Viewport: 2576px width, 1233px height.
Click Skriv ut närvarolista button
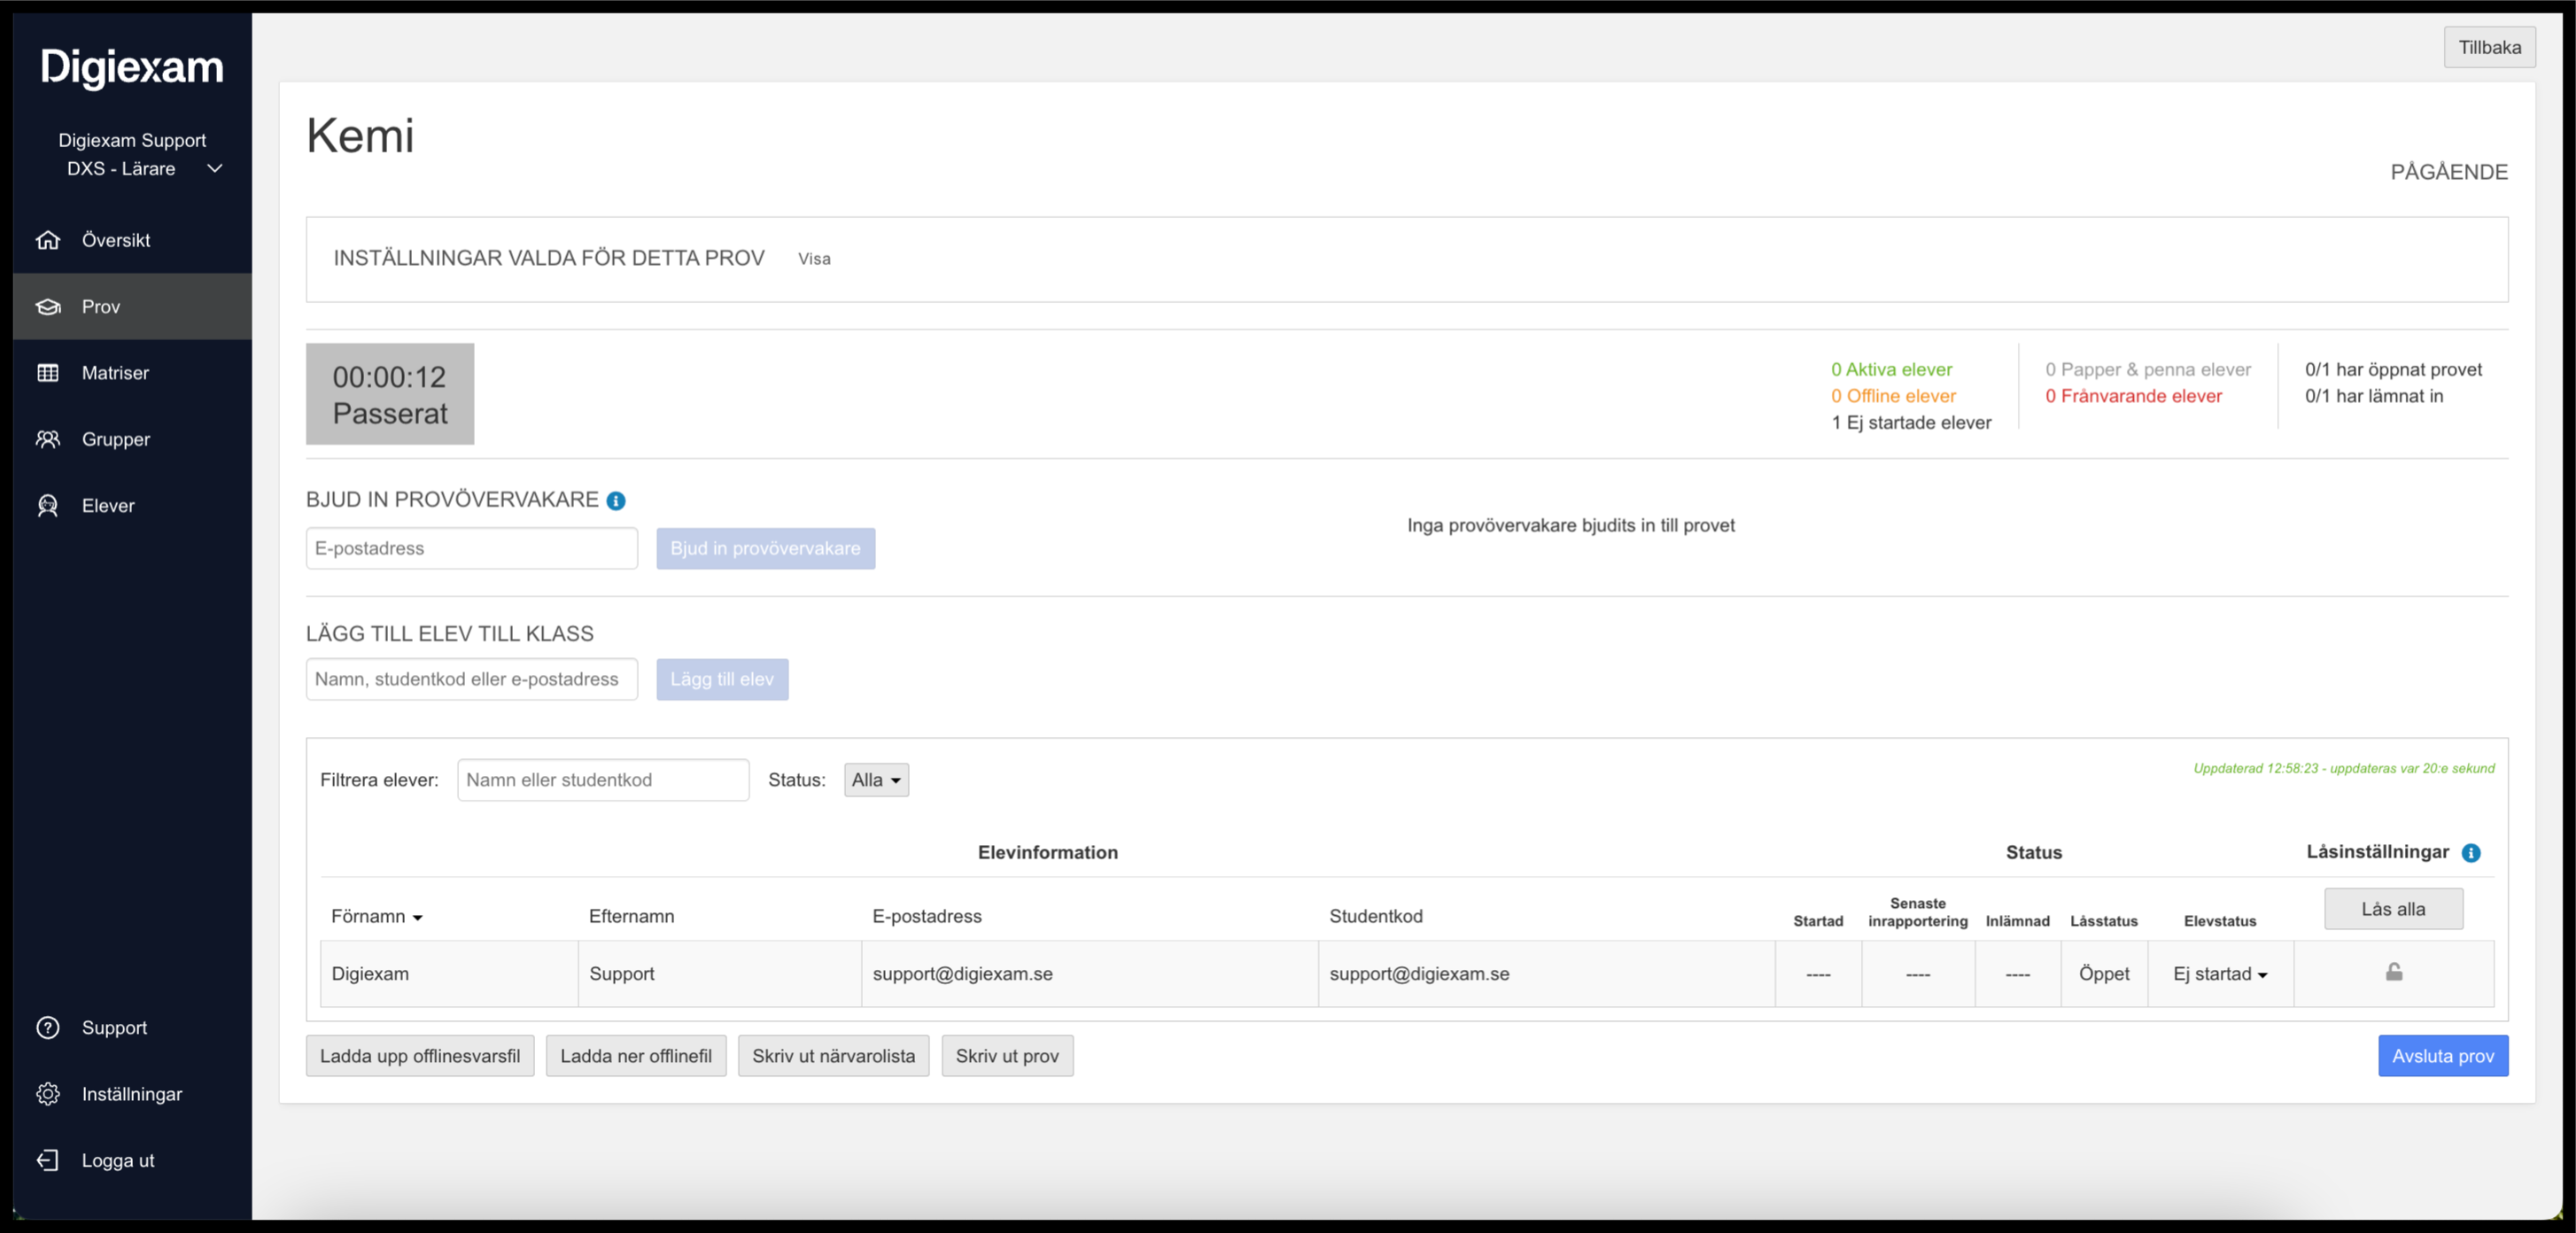833,1056
